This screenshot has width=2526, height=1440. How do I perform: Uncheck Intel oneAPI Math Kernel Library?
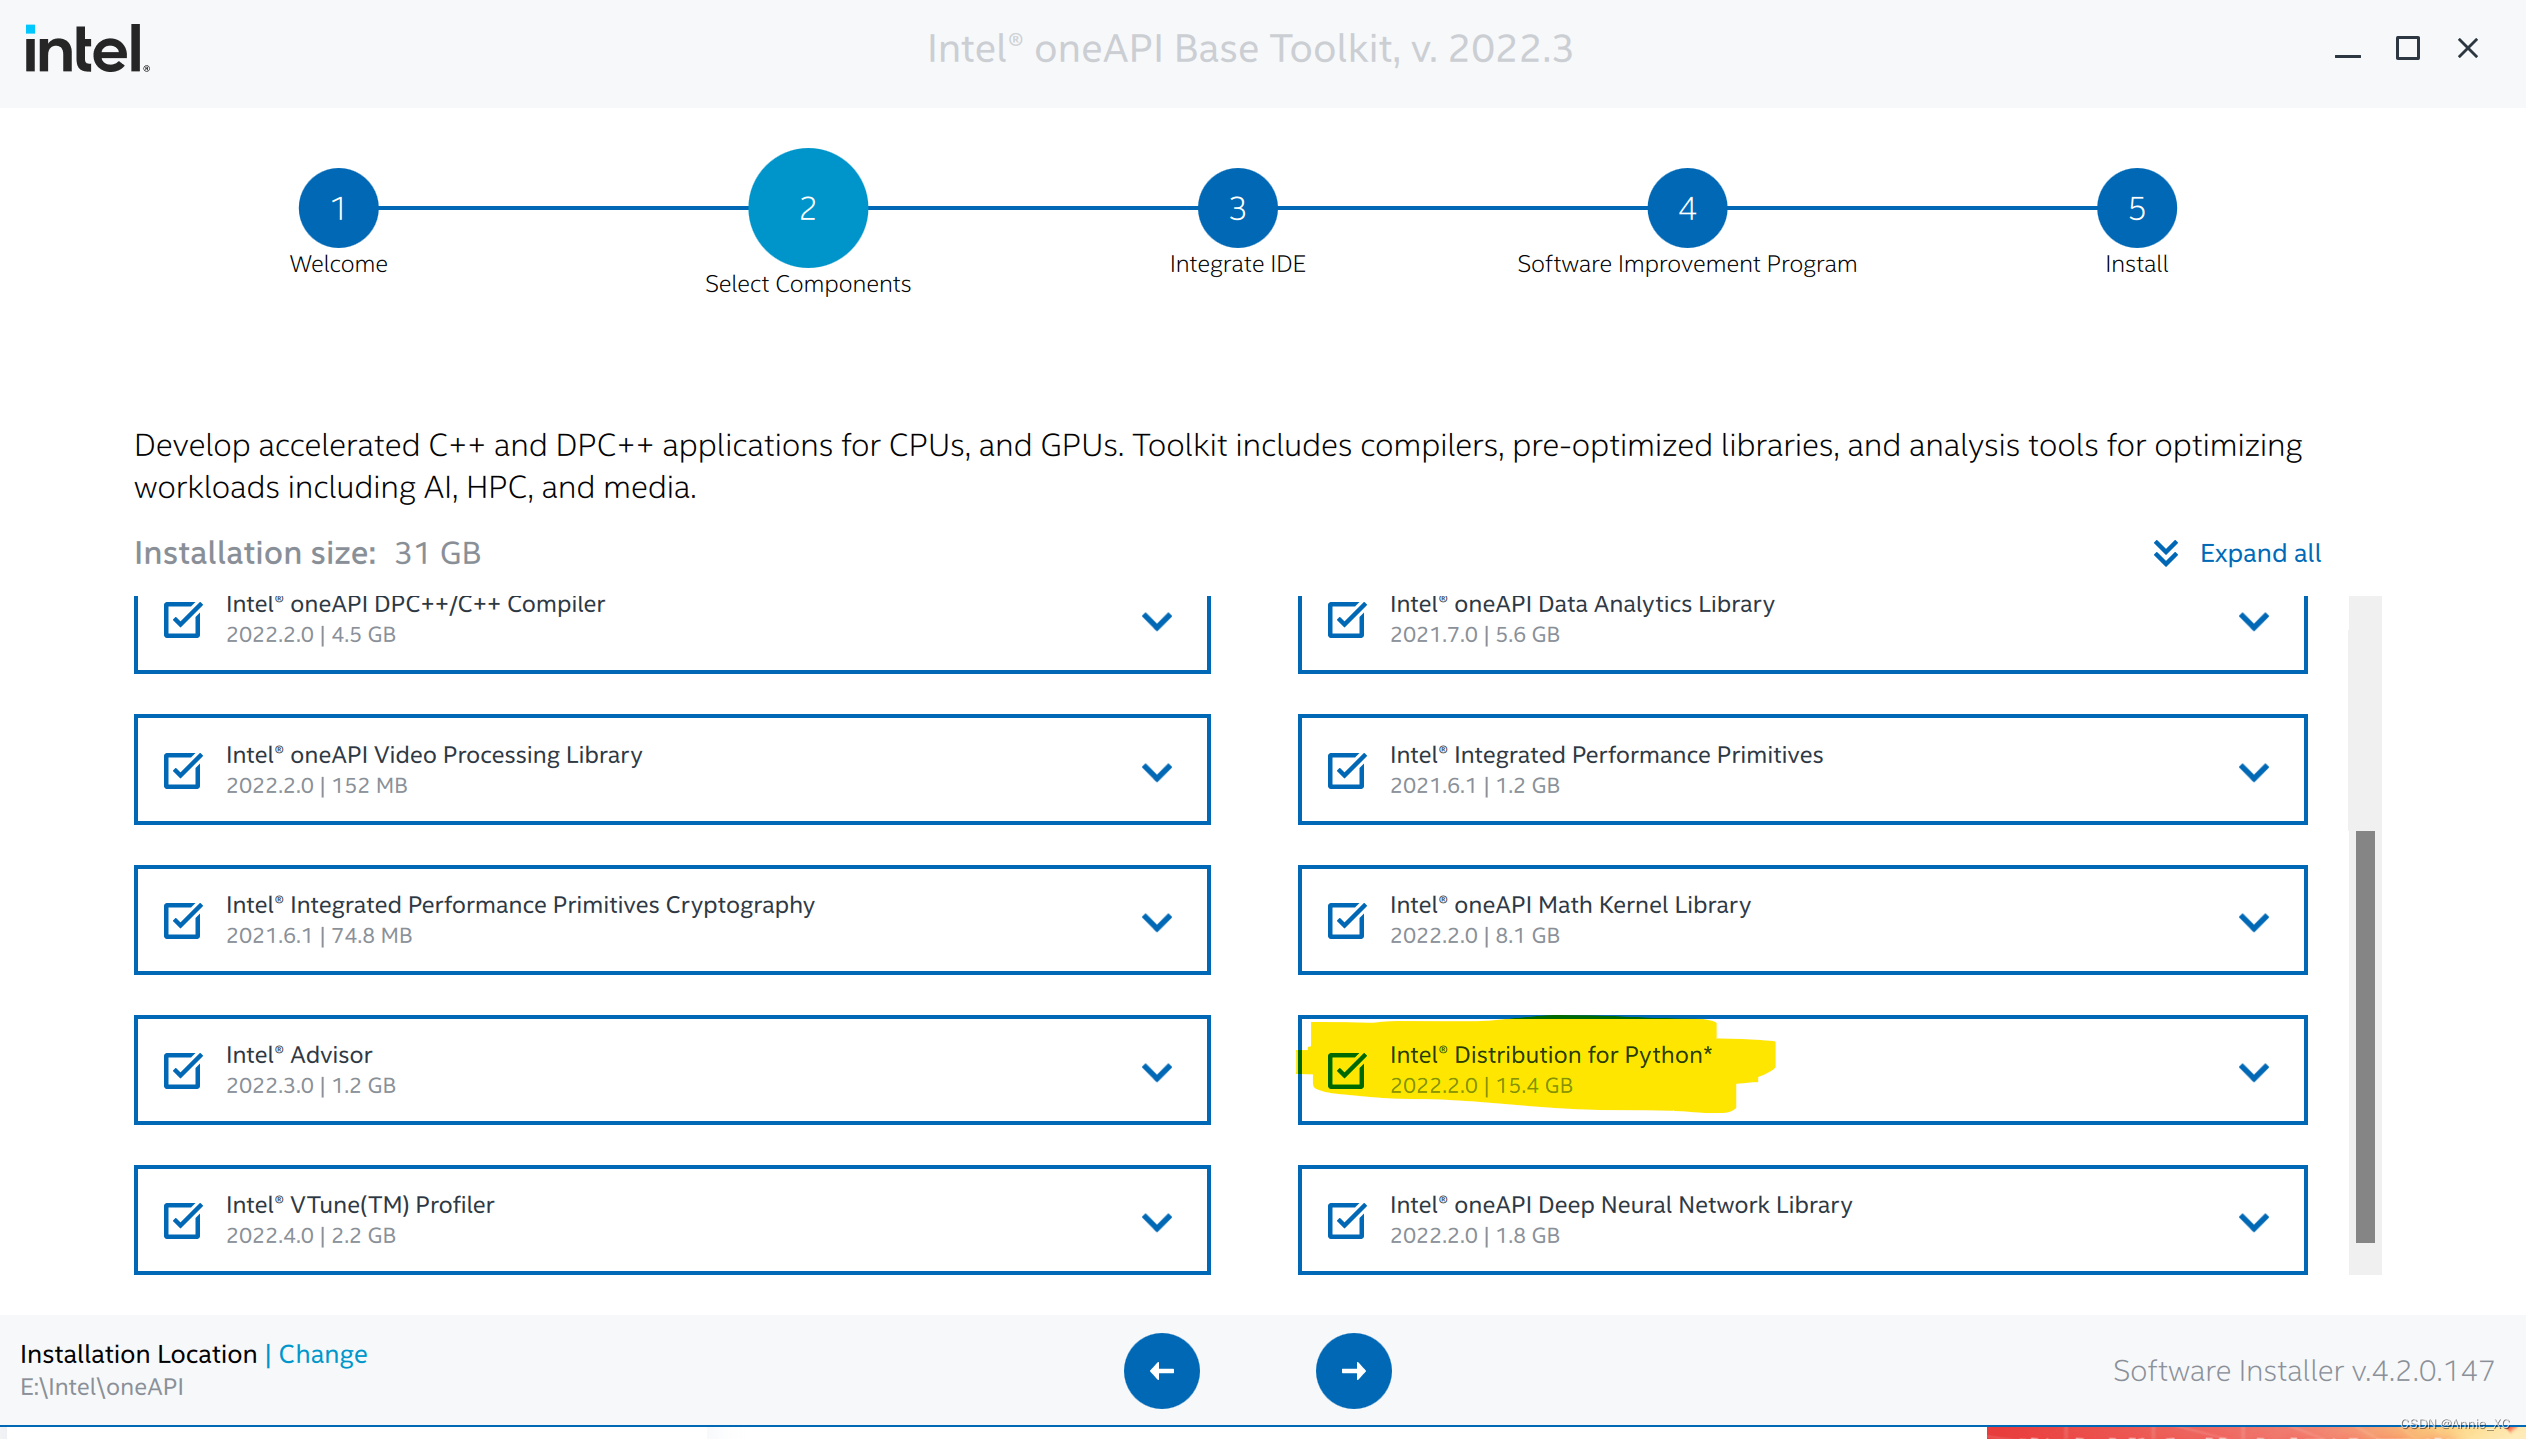point(1347,920)
